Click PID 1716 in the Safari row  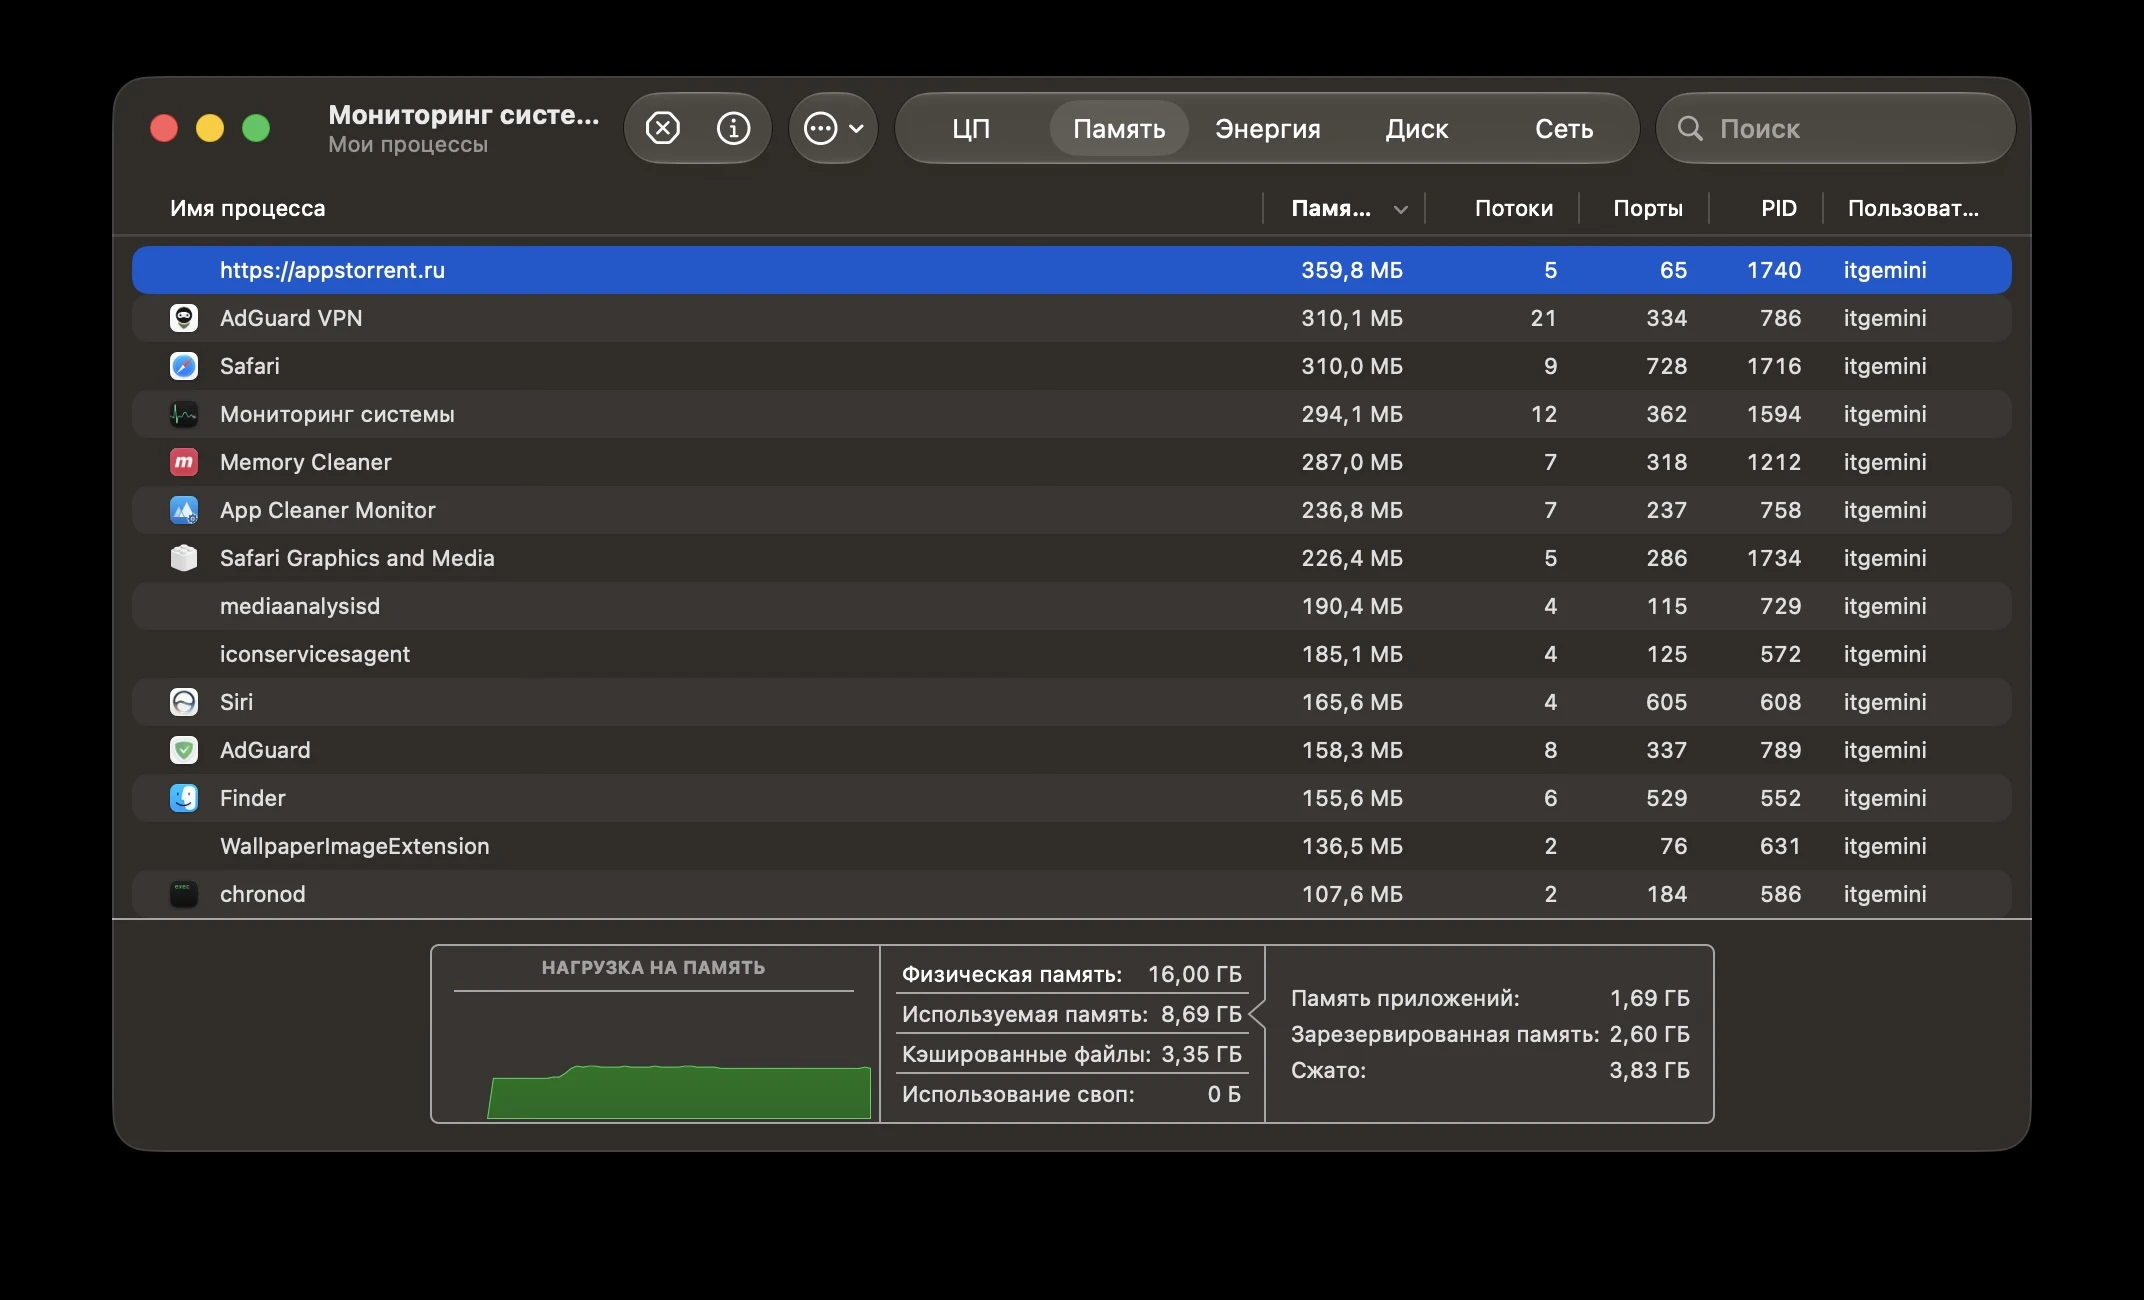[1774, 366]
